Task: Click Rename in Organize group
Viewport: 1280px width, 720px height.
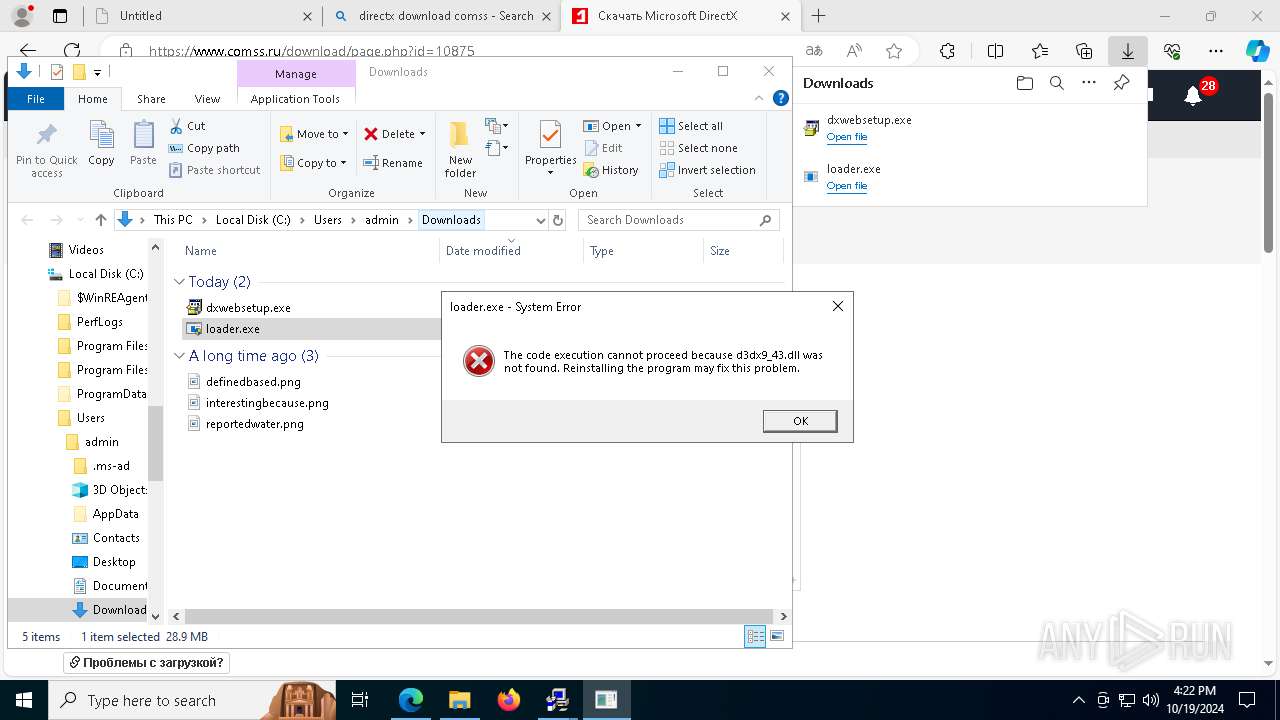Action: (x=393, y=163)
